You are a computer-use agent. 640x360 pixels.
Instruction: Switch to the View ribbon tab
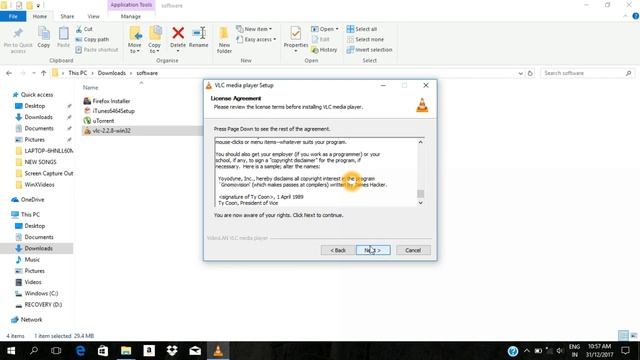(93, 16)
